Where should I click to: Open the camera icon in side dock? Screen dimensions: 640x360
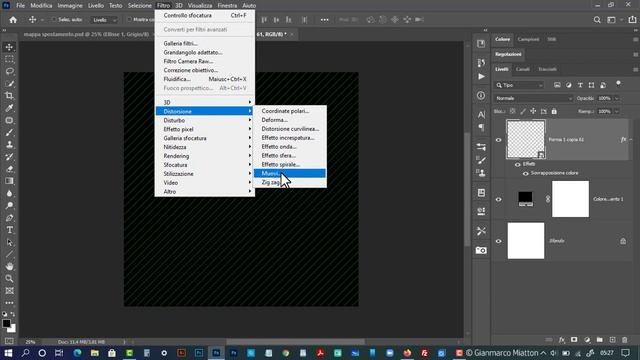pyautogui.click(x=481, y=250)
